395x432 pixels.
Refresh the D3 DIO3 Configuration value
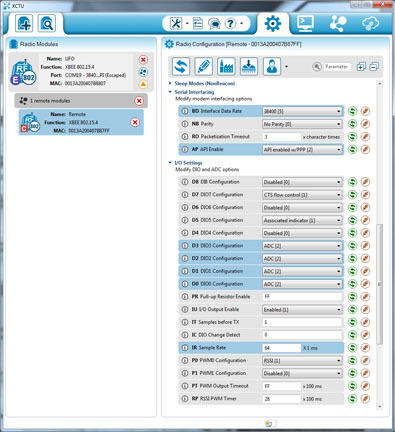coord(352,246)
